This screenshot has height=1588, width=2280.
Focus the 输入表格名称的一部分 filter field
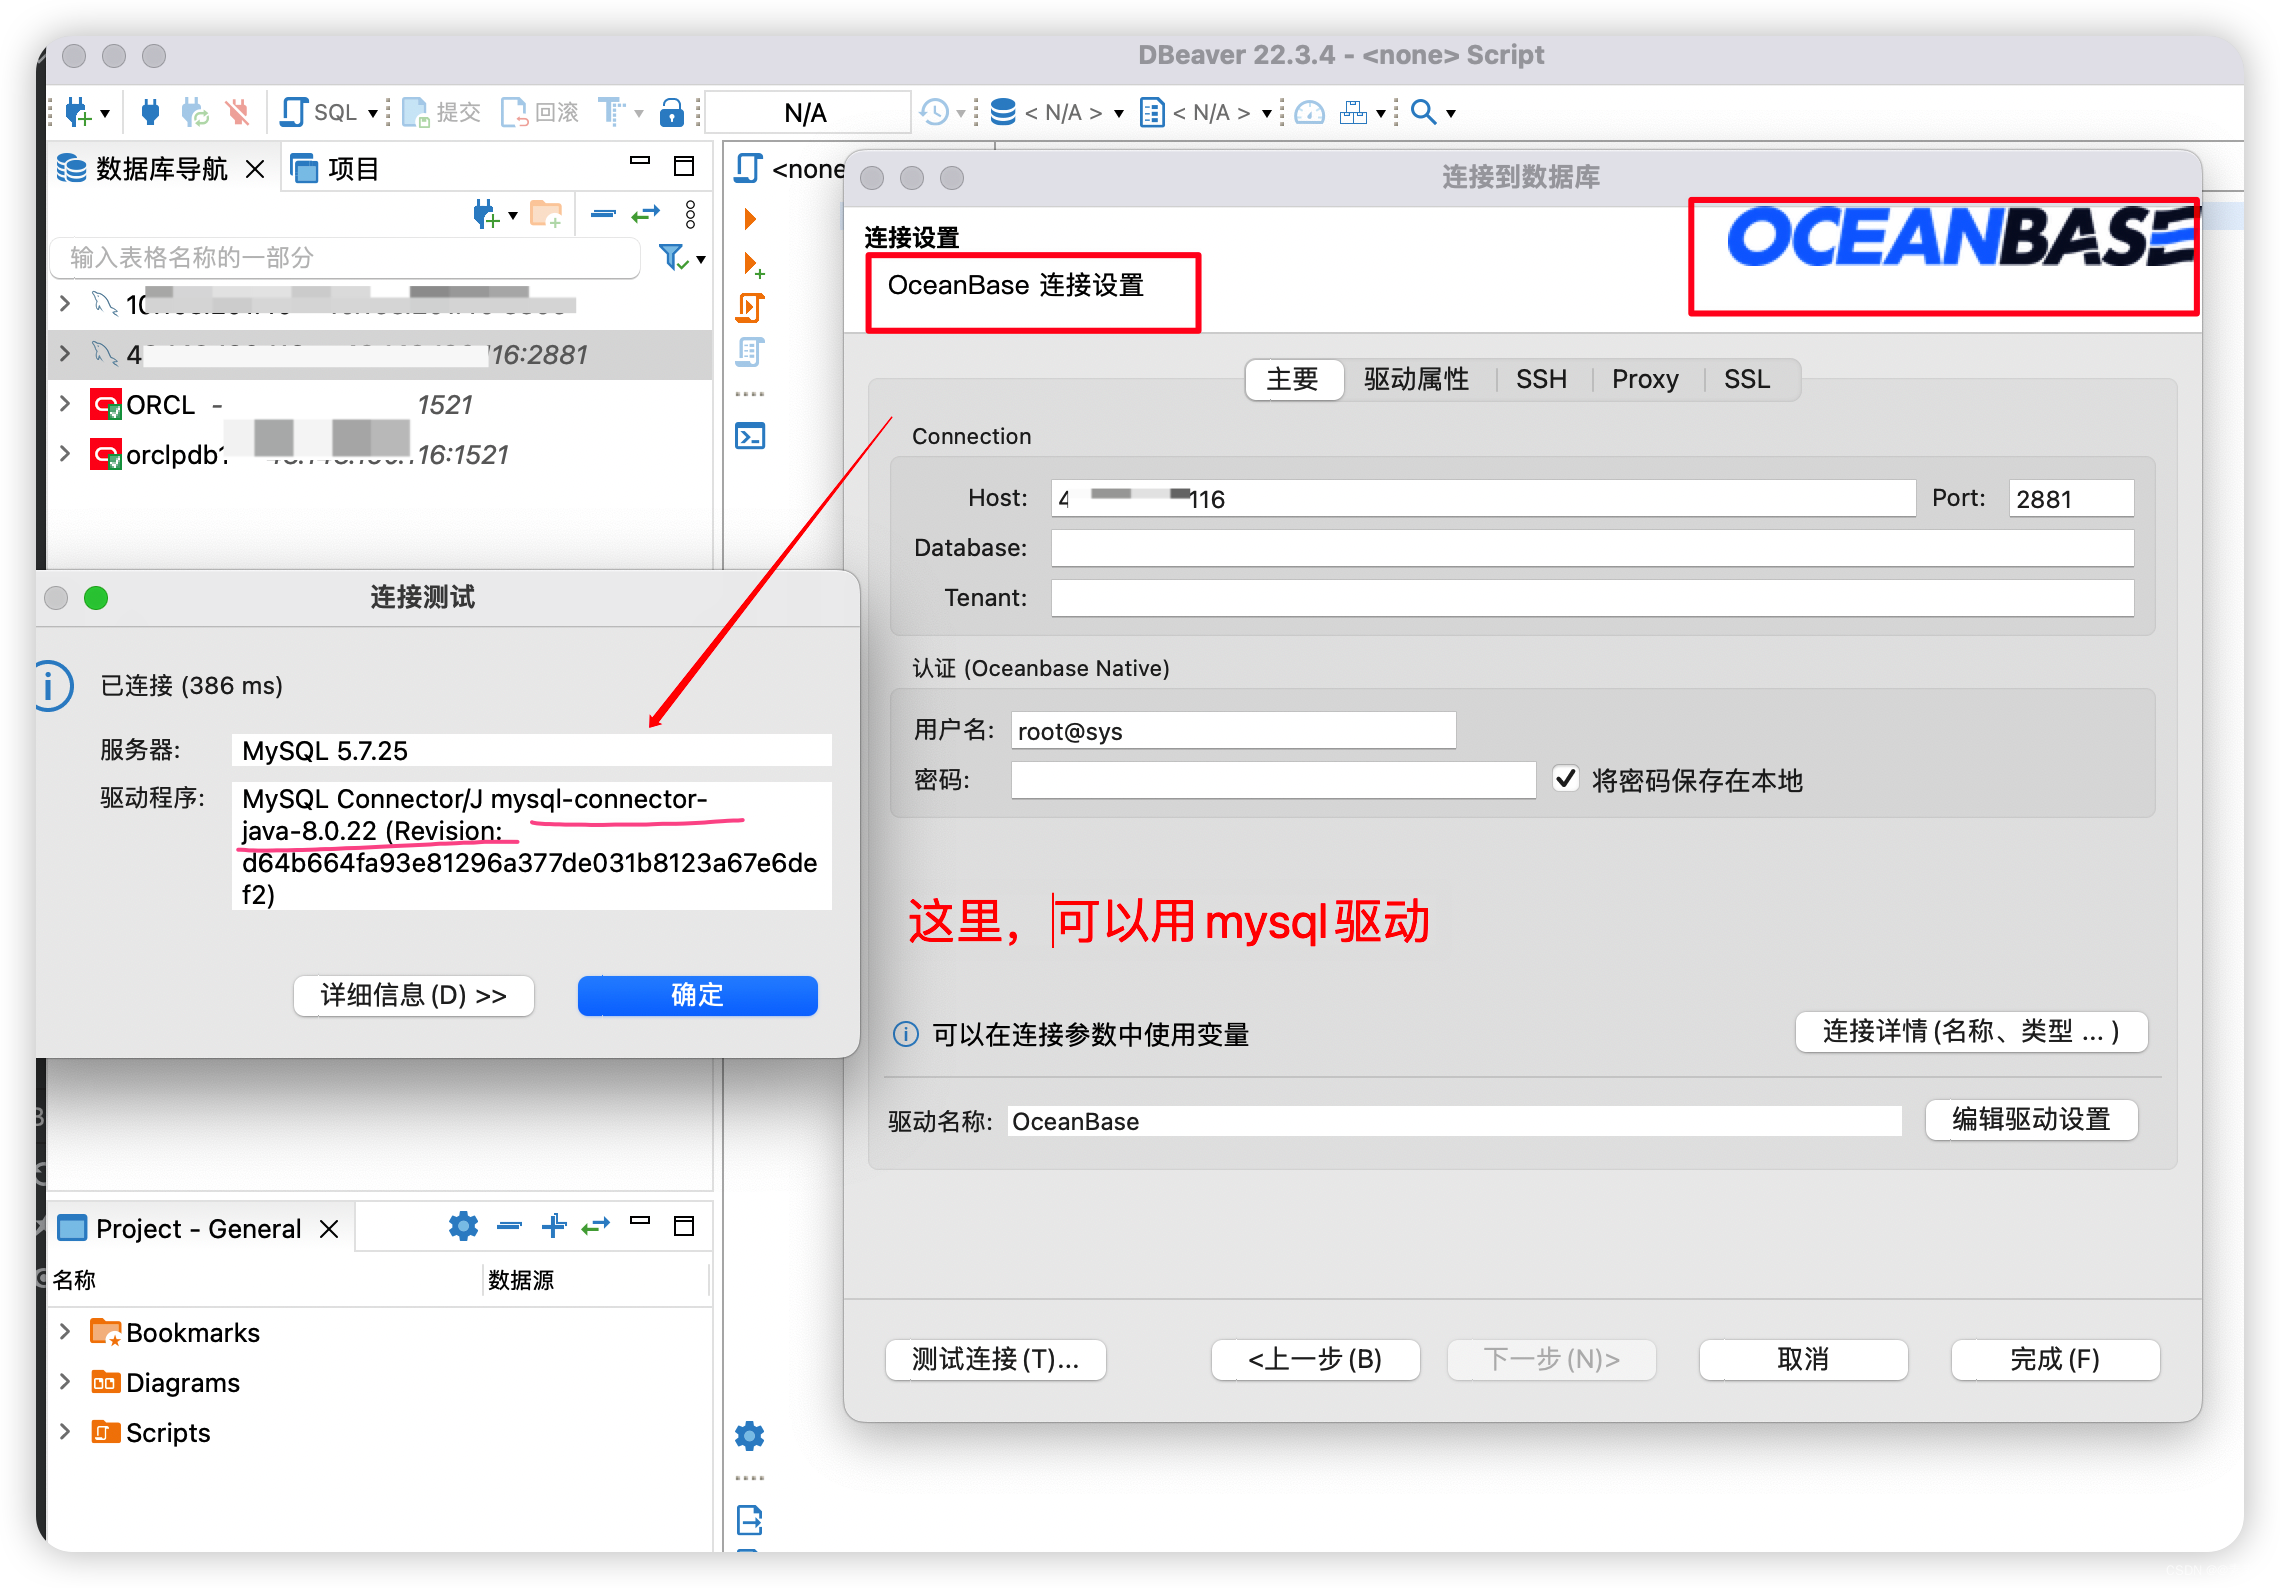345,258
